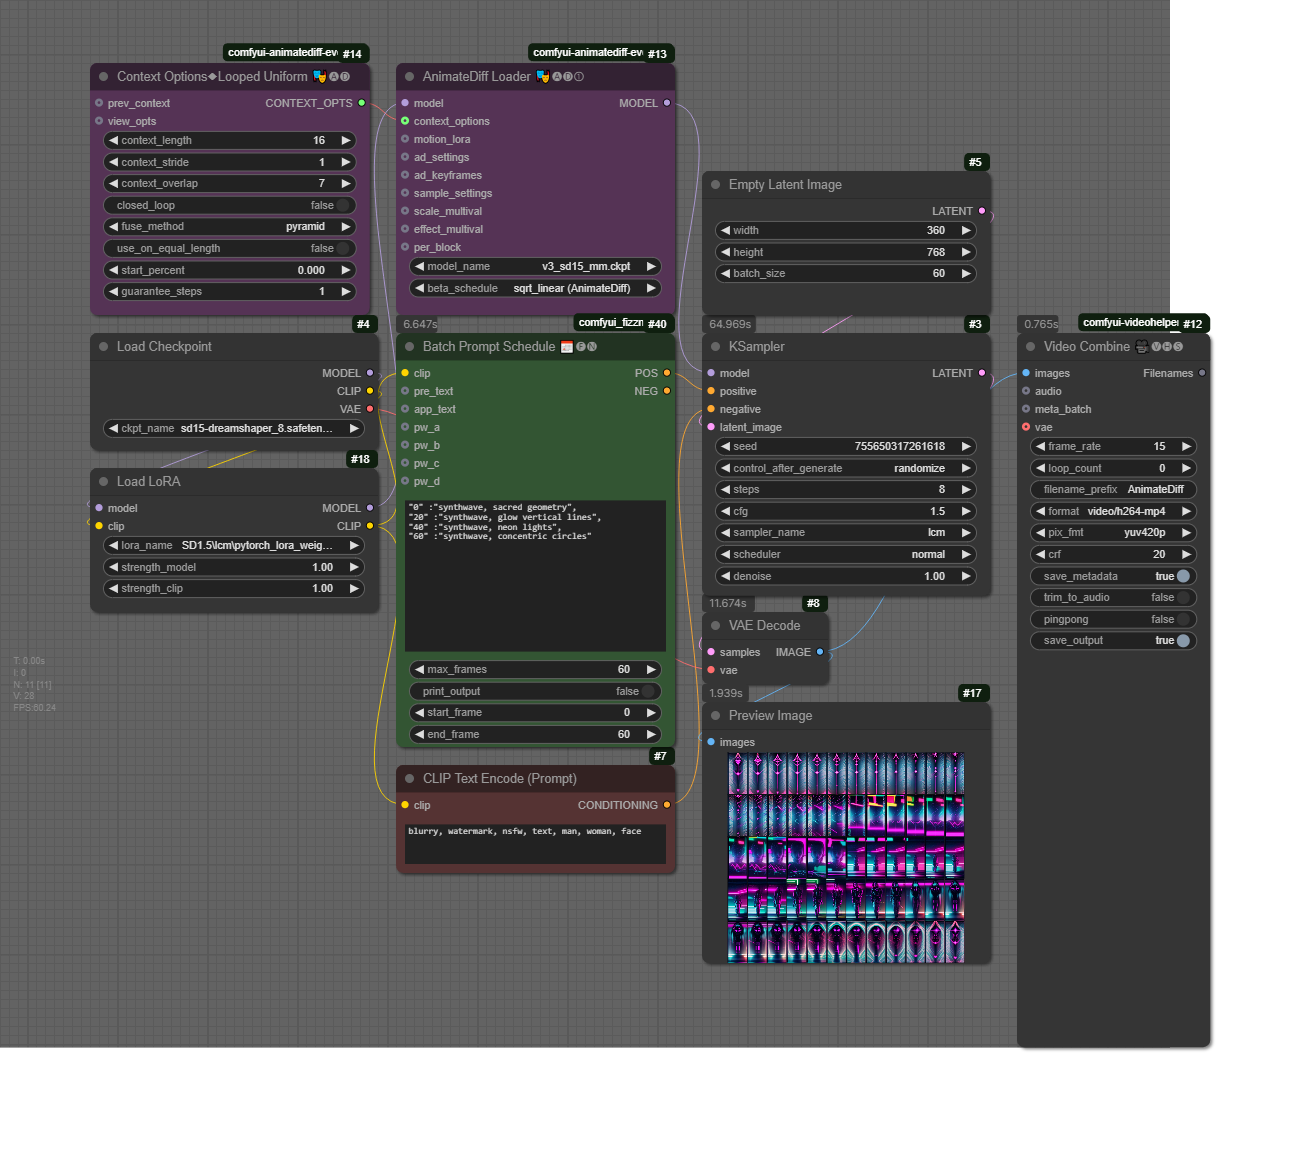The image size is (1300, 1164).
Task: Collapse the KSampler node using its title dot
Action: tap(715, 347)
